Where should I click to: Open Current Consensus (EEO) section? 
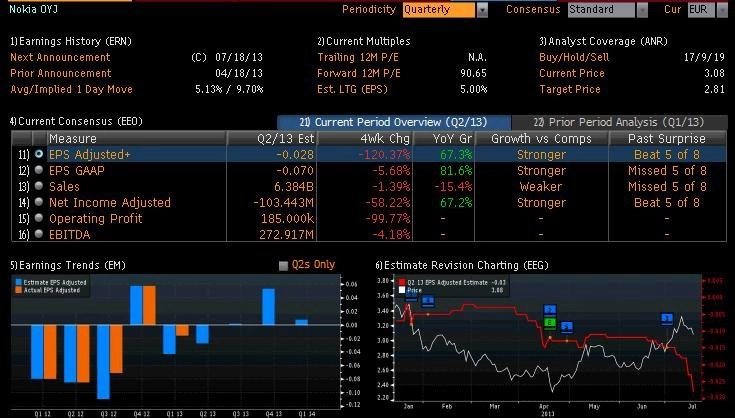[76, 121]
